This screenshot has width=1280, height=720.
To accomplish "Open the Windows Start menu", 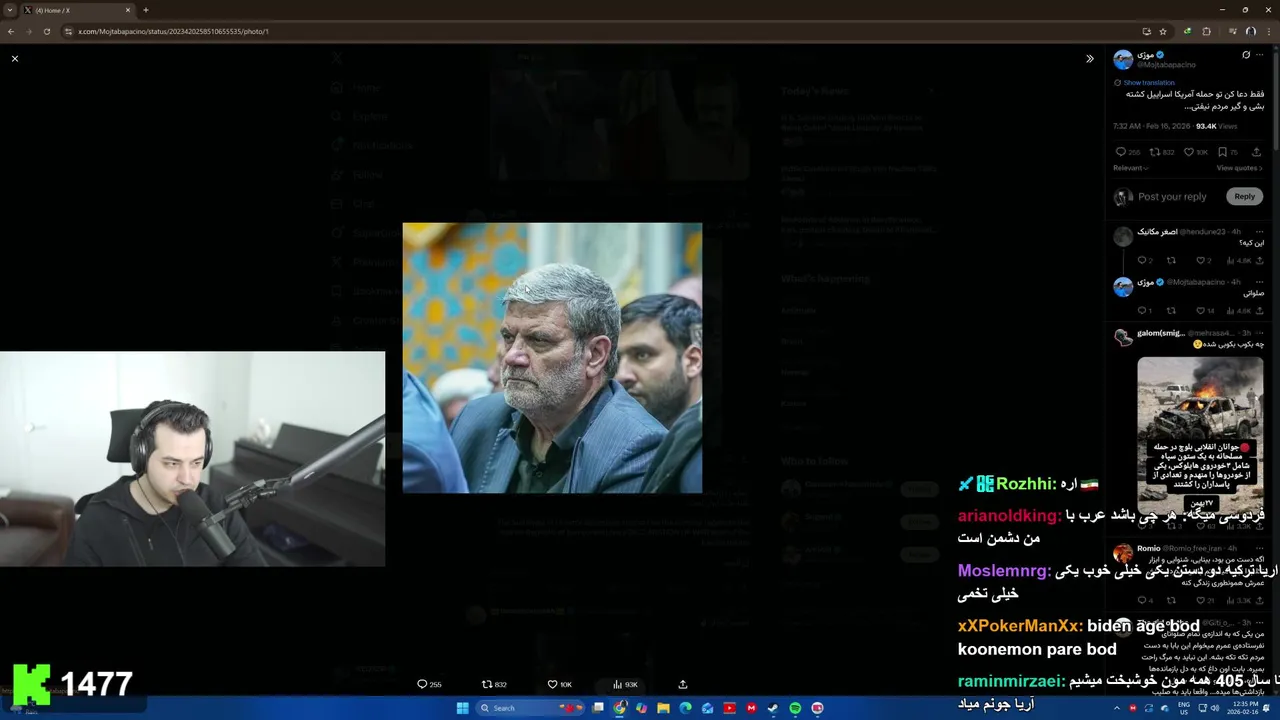I will point(462,708).
